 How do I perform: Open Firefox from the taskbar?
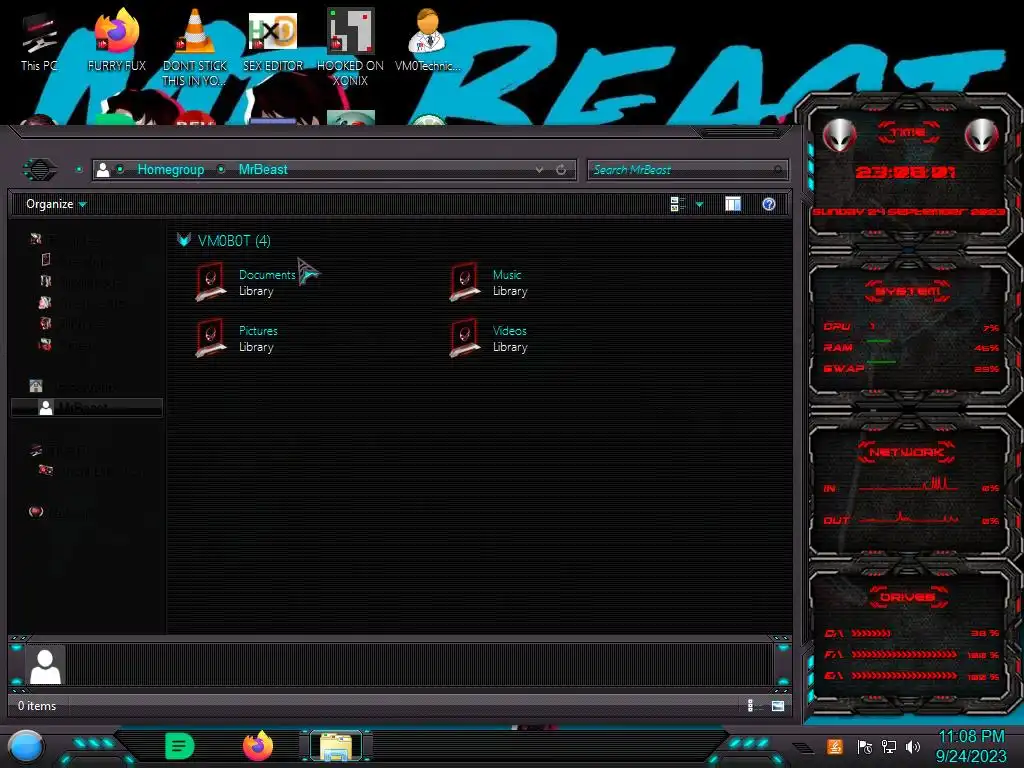point(258,746)
